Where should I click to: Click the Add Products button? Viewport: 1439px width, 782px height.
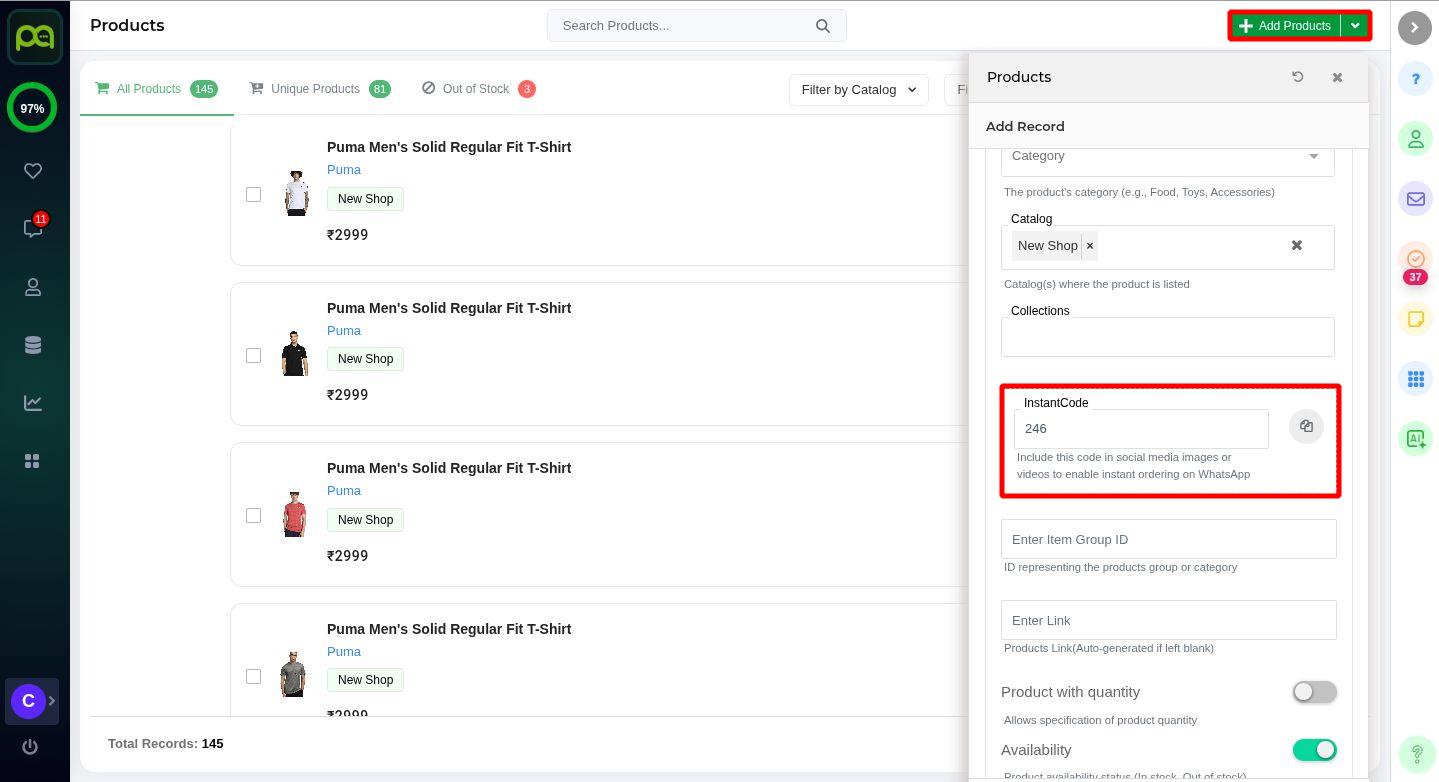pyautogui.click(x=1285, y=26)
